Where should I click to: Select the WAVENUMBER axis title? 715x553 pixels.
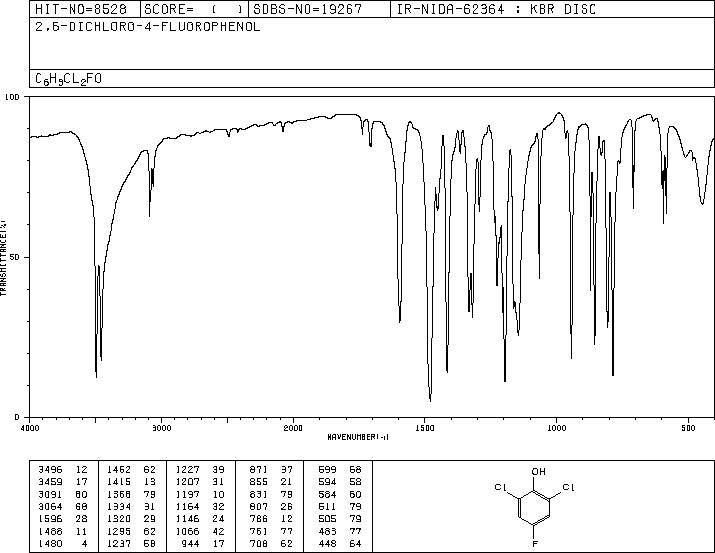(358, 437)
